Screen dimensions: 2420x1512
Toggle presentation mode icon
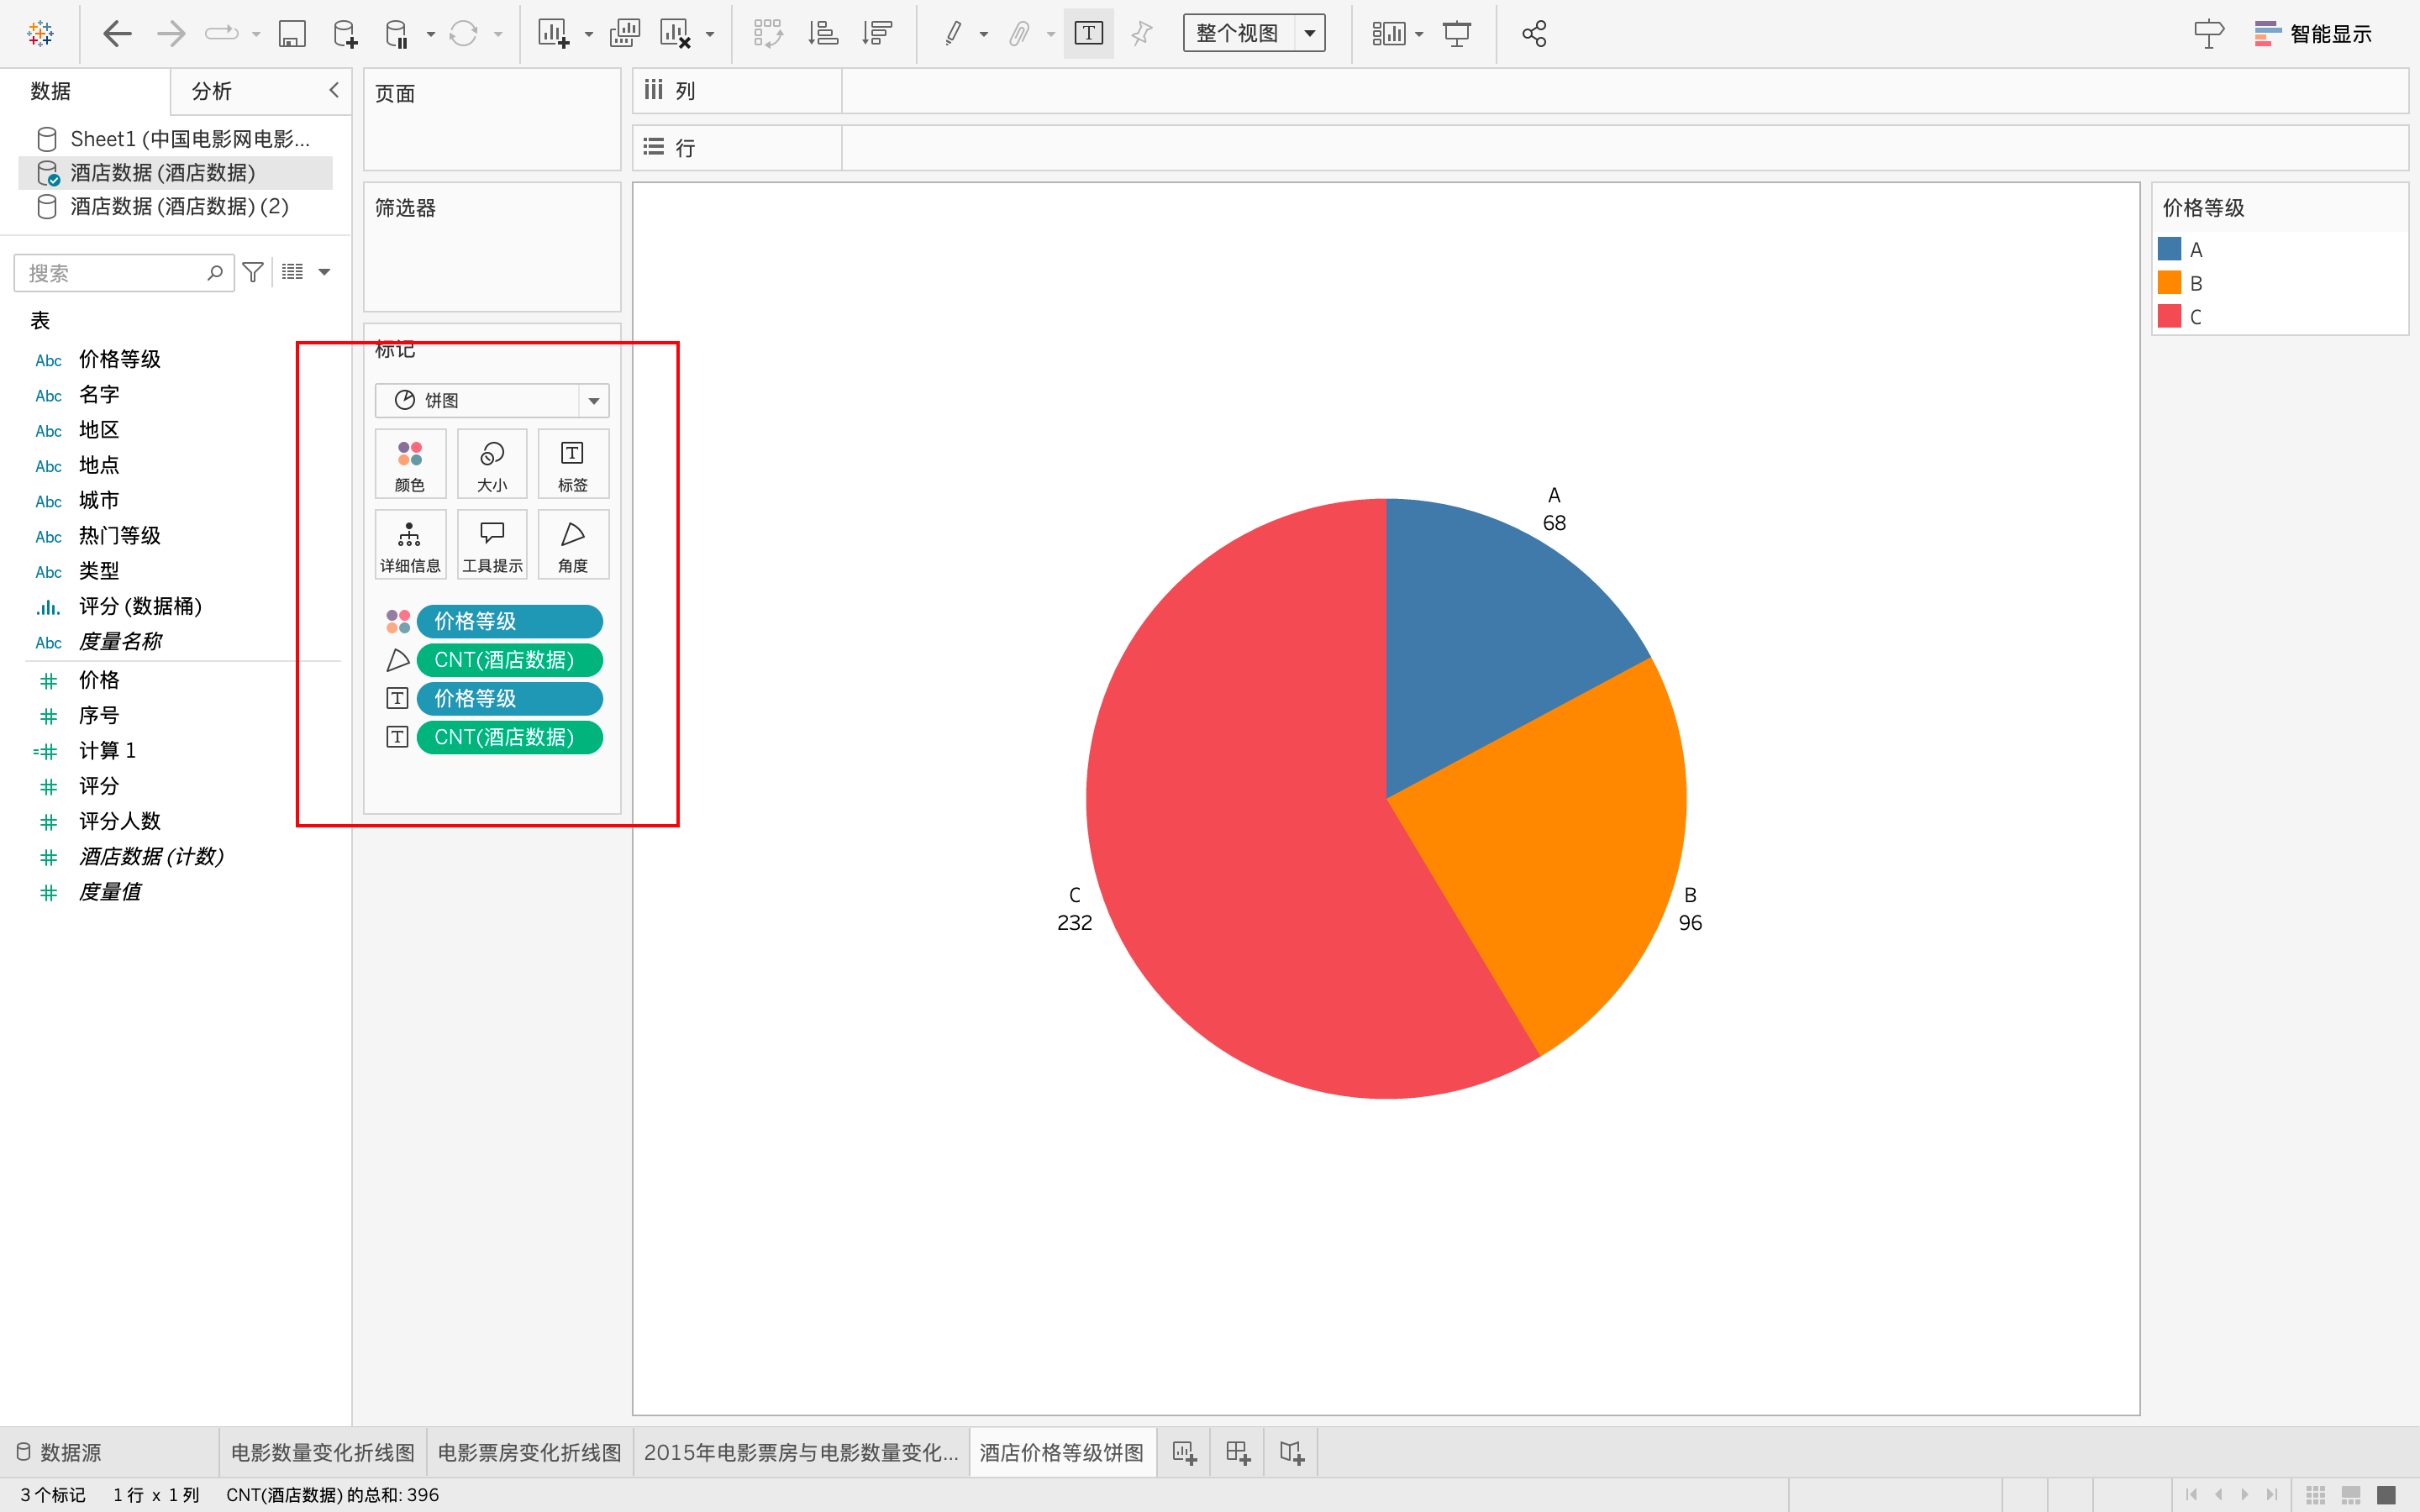pyautogui.click(x=1457, y=34)
